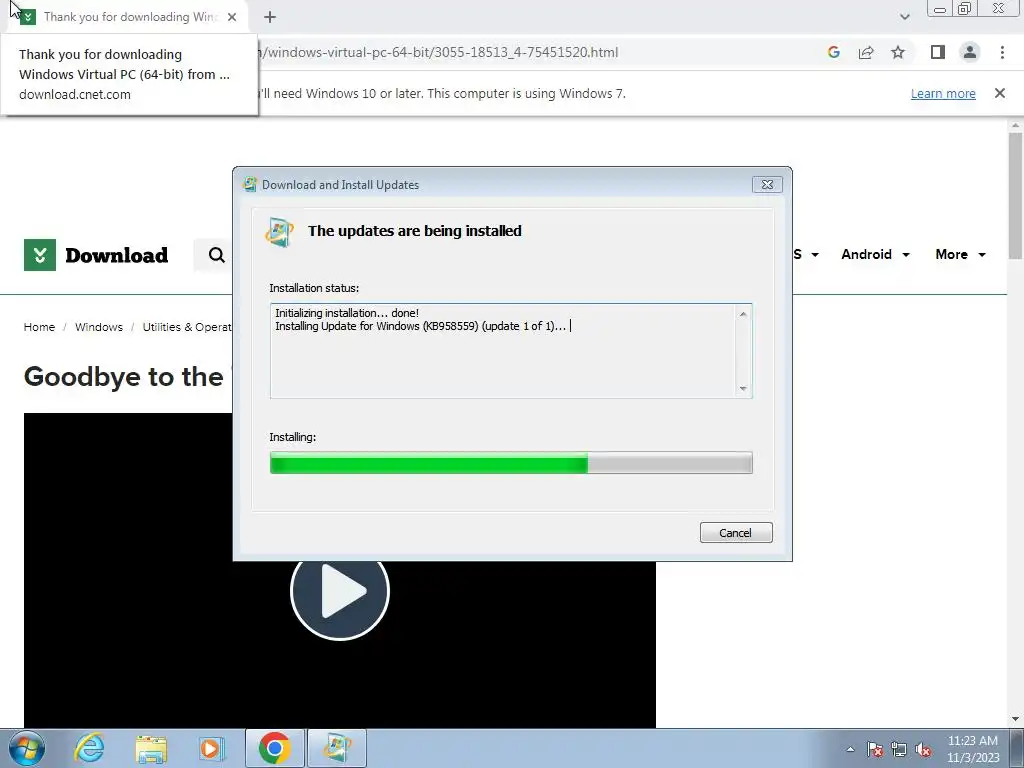The height and width of the screenshot is (768, 1024).
Task: Open Utilities & Operating breadcrumb link
Action: pos(187,327)
